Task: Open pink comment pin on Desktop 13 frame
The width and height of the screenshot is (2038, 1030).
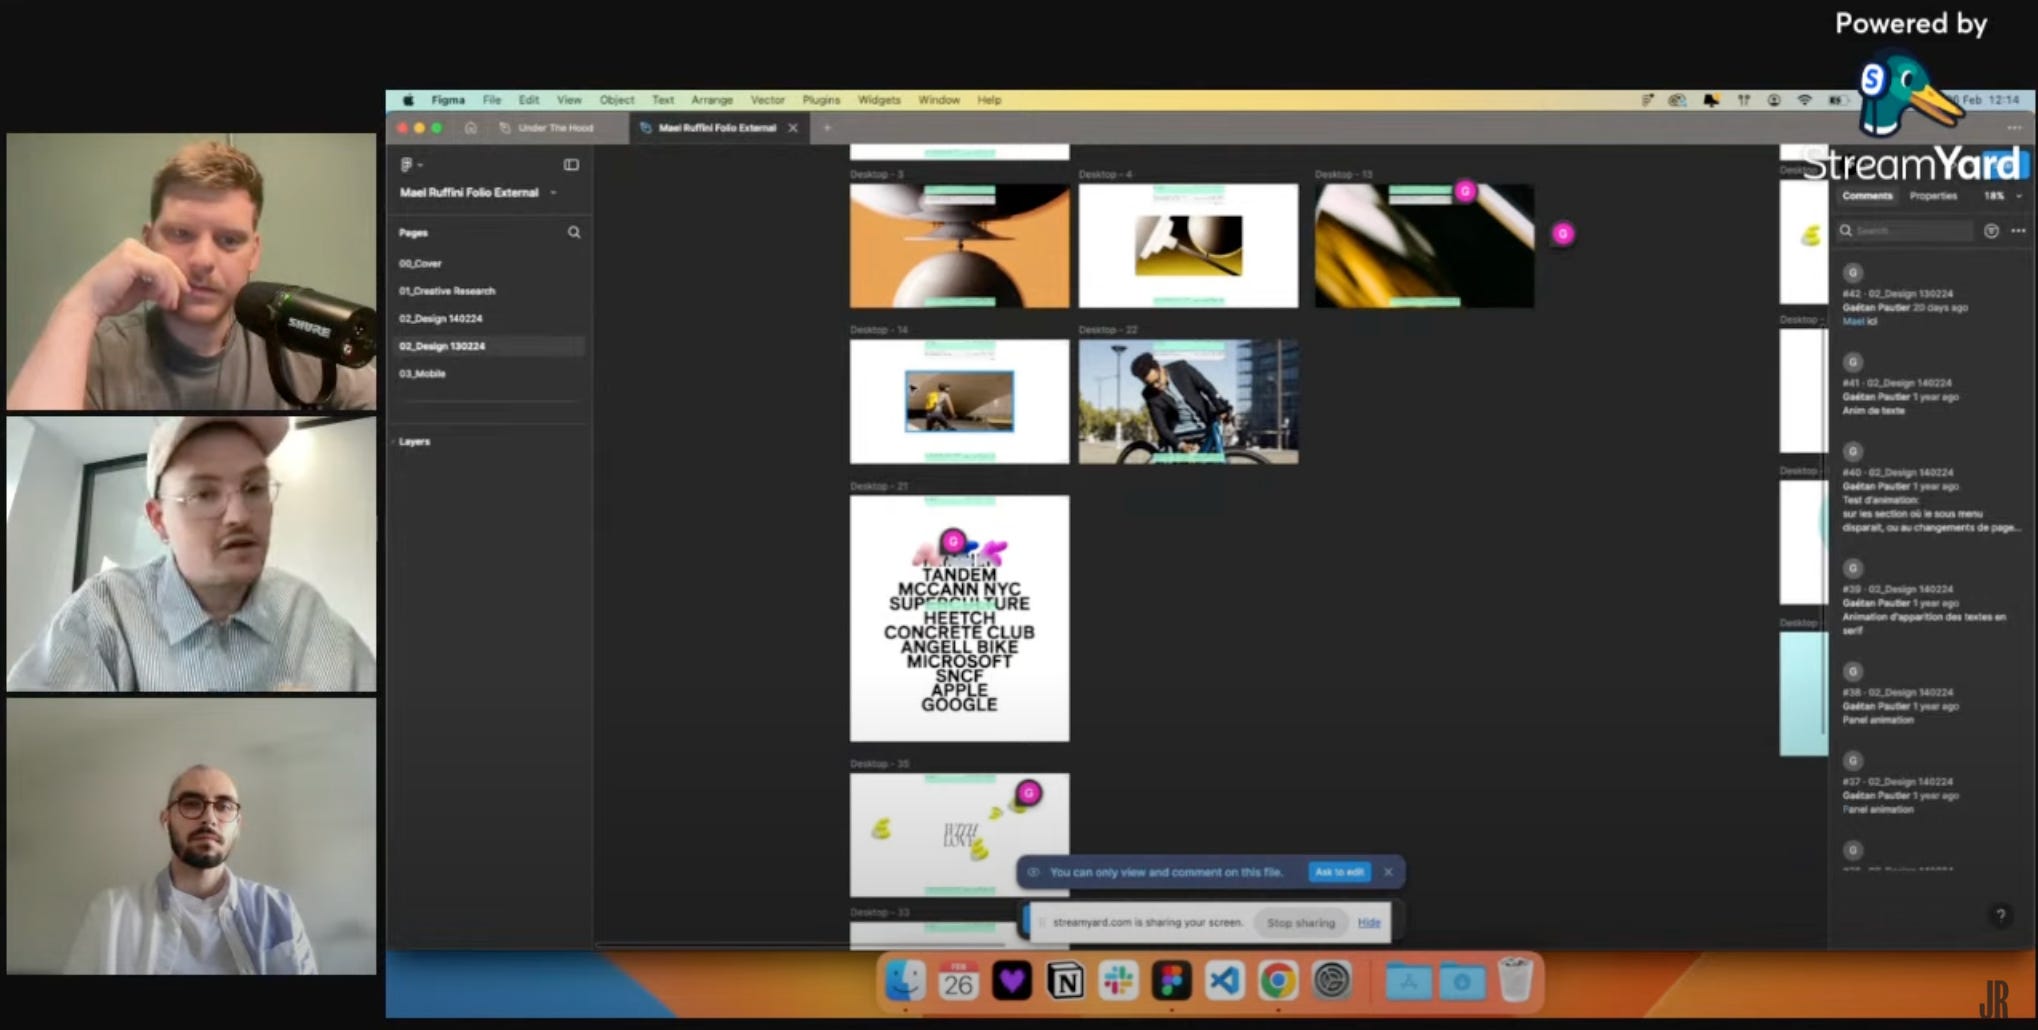Action: pyautogui.click(x=1465, y=191)
